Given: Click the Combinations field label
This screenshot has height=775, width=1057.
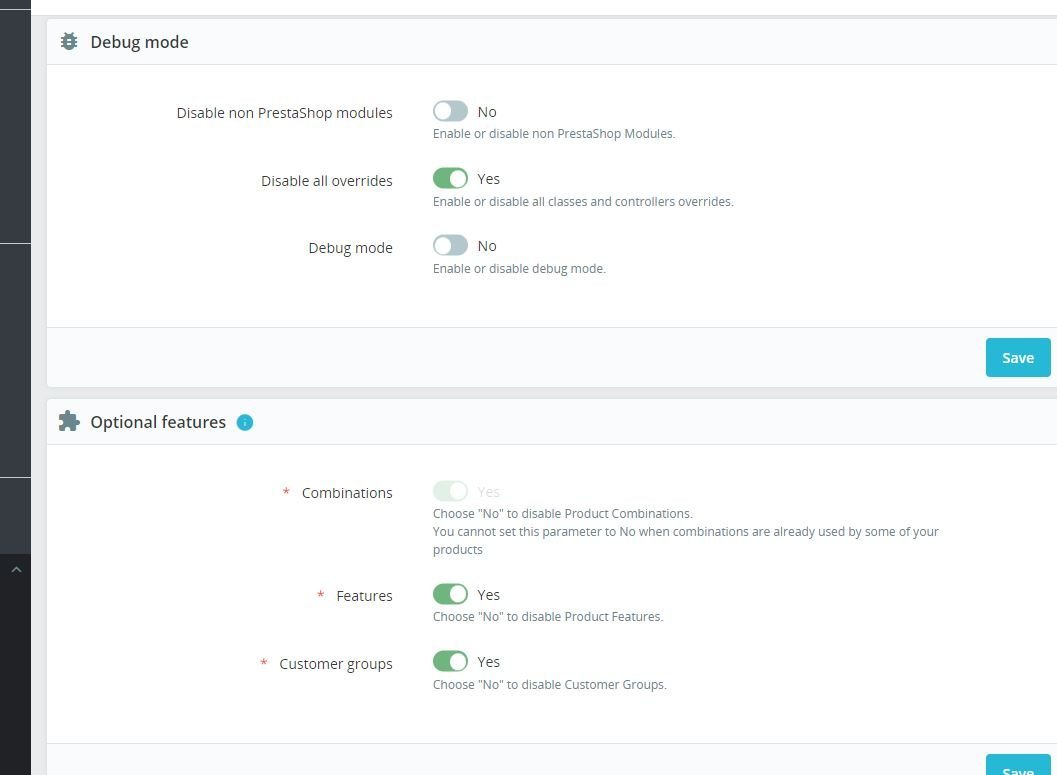Looking at the screenshot, I should click(346, 493).
